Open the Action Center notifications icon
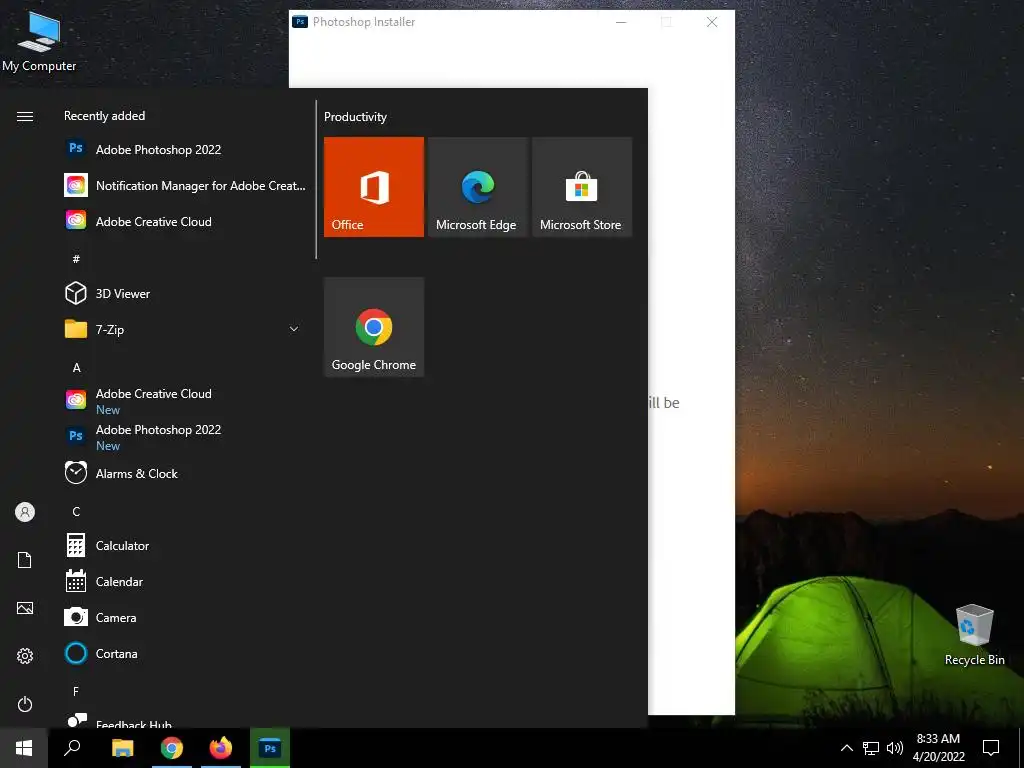1024x768 pixels. 991,748
